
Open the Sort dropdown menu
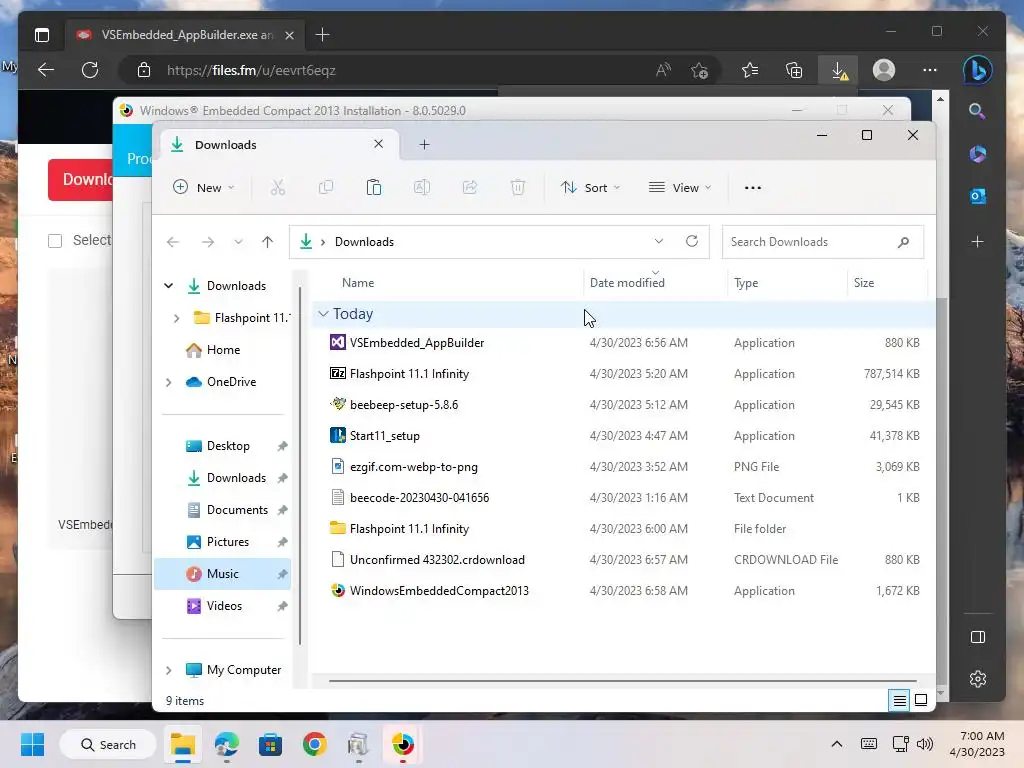point(590,188)
